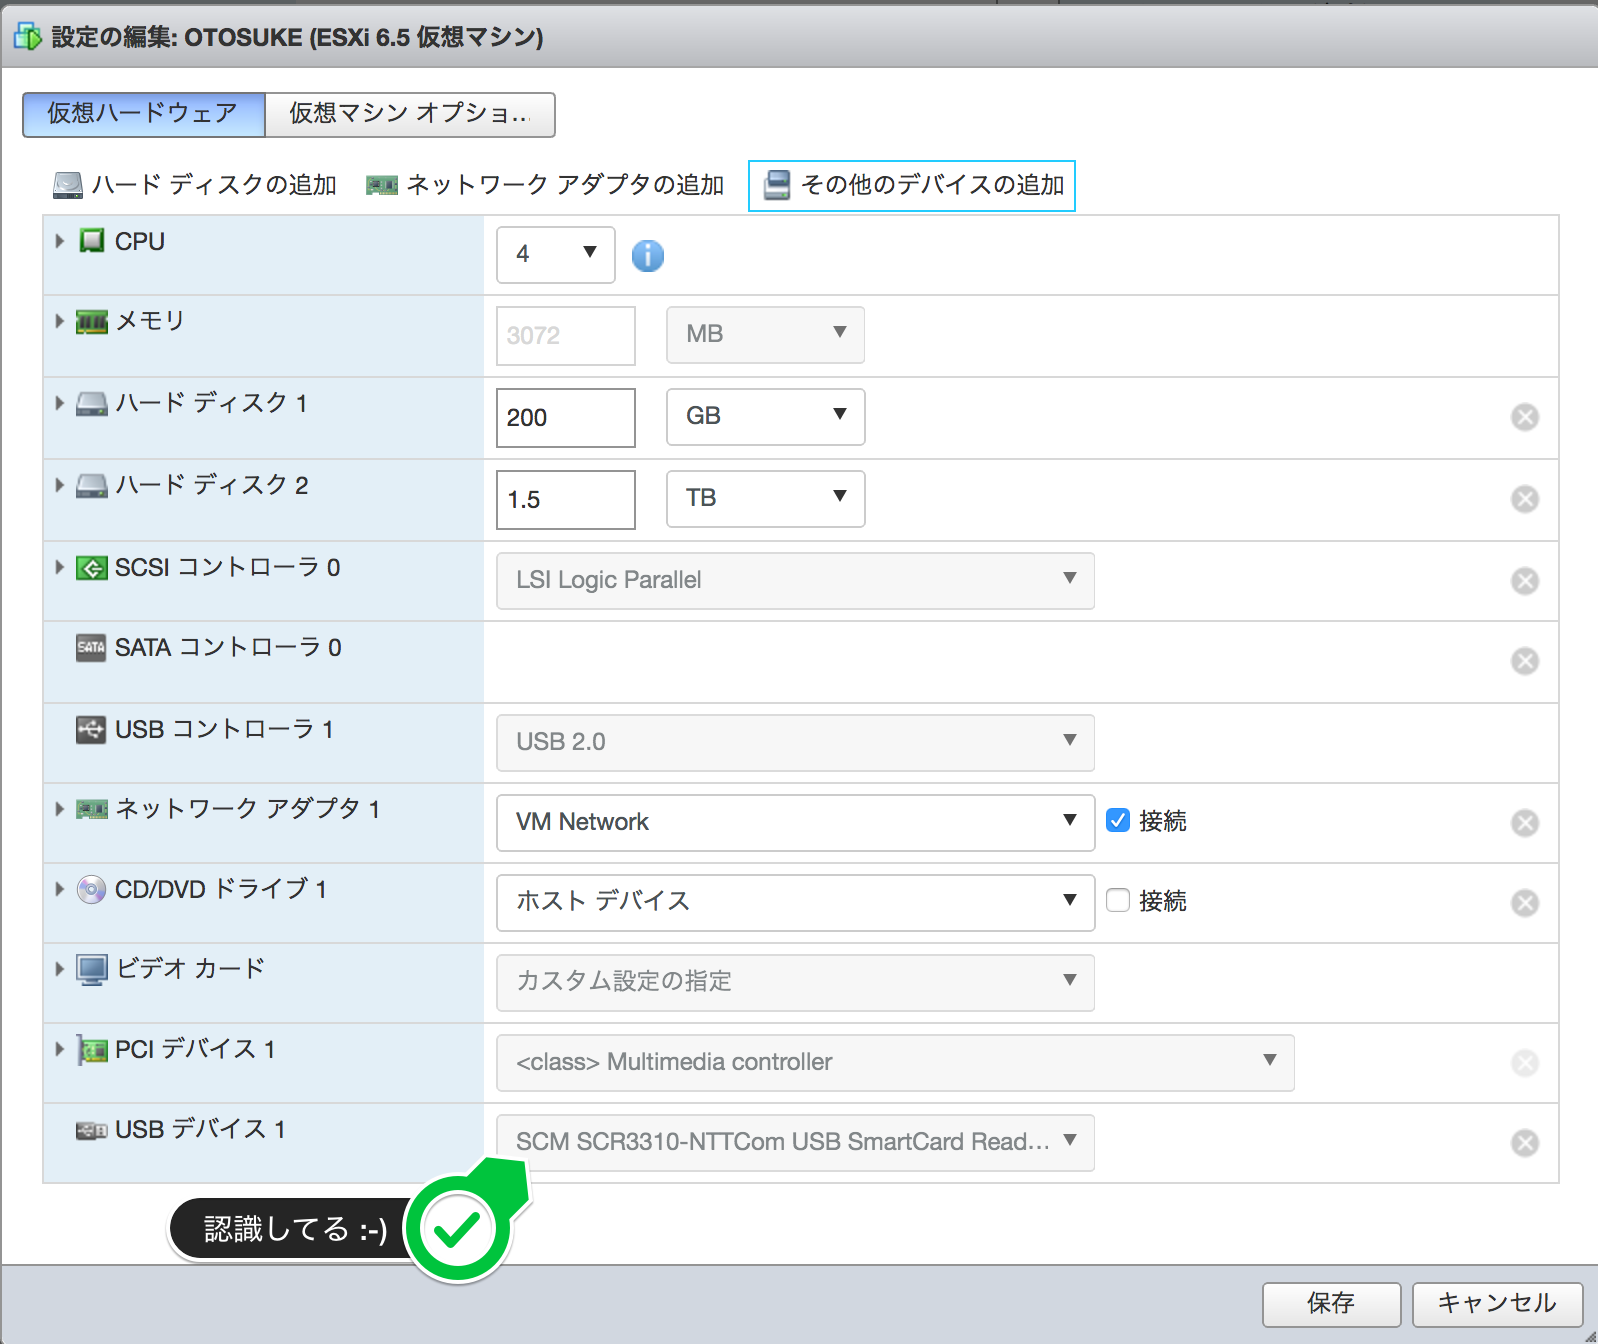Remove Hard Disk 1 with its X icon
The image size is (1598, 1344).
(1525, 417)
